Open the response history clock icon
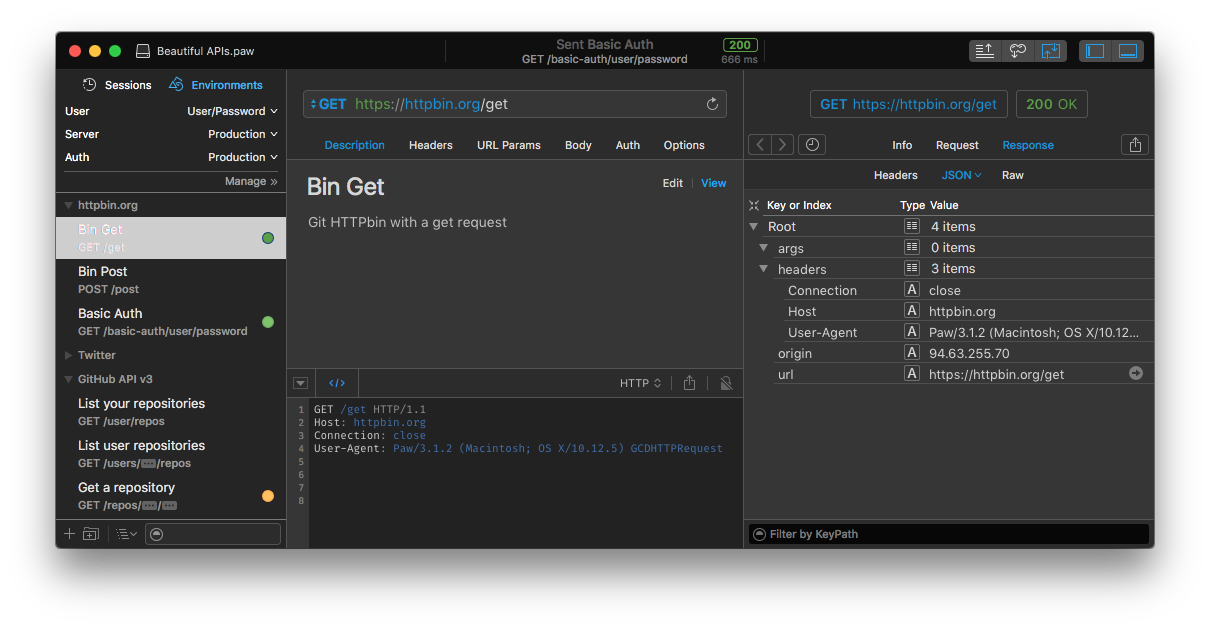 point(812,145)
